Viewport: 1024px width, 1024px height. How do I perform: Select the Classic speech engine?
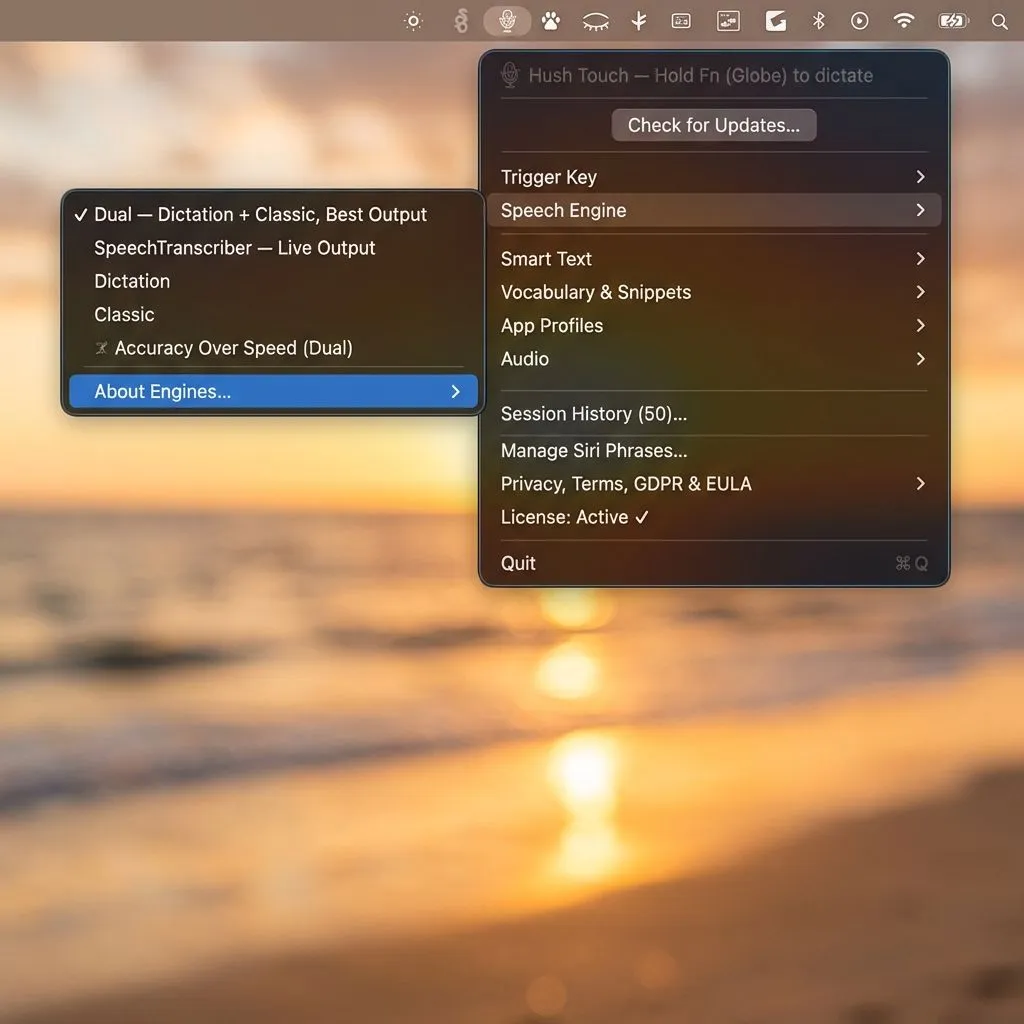tap(124, 314)
